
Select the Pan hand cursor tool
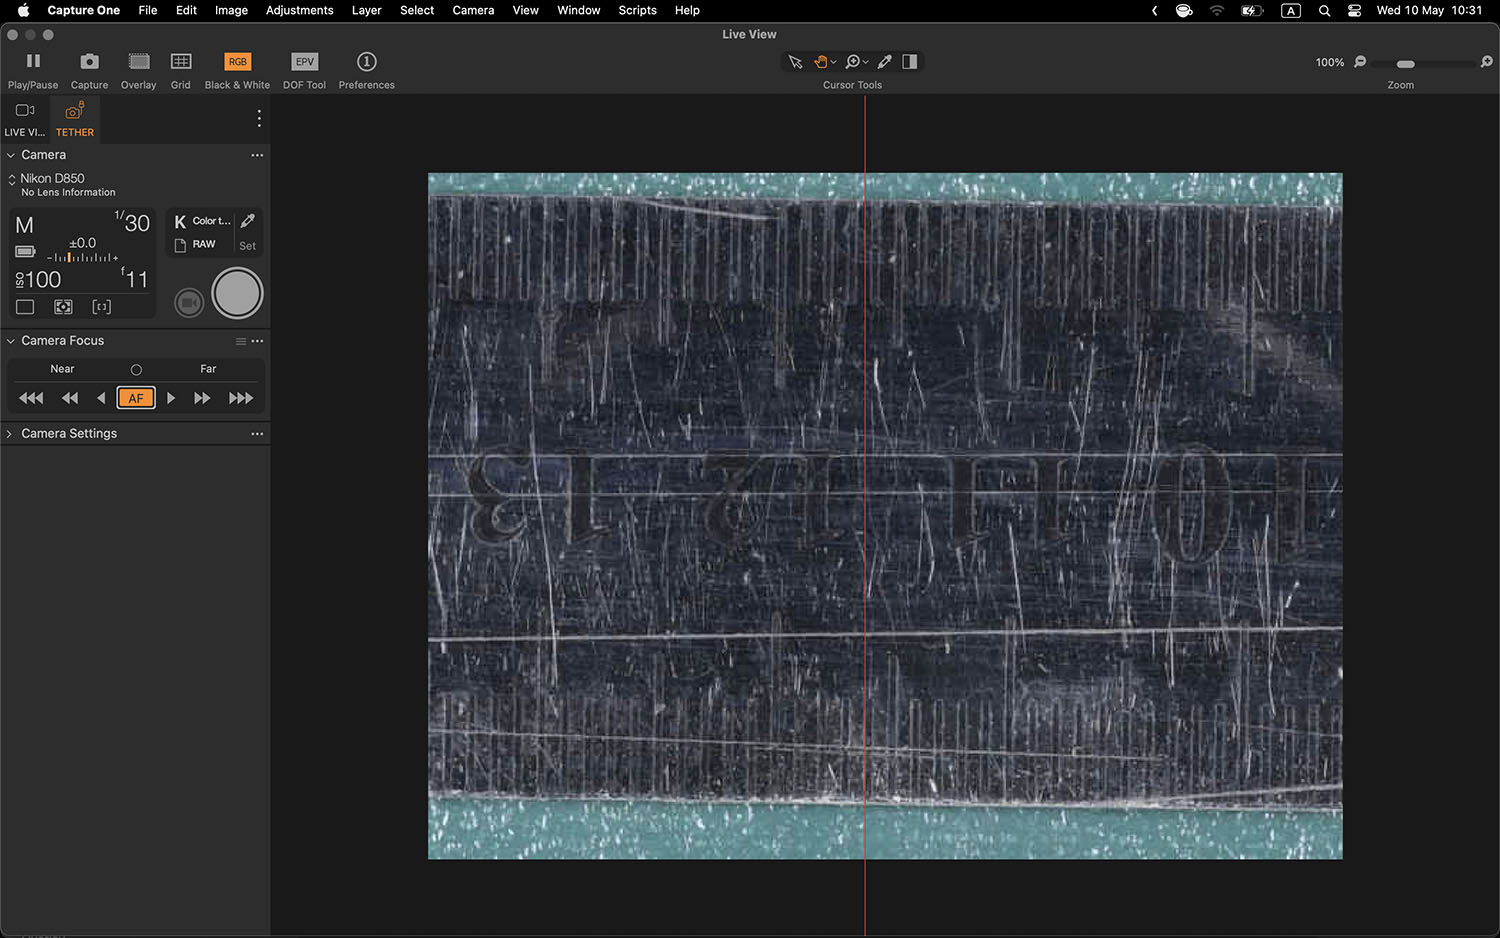[x=820, y=62]
